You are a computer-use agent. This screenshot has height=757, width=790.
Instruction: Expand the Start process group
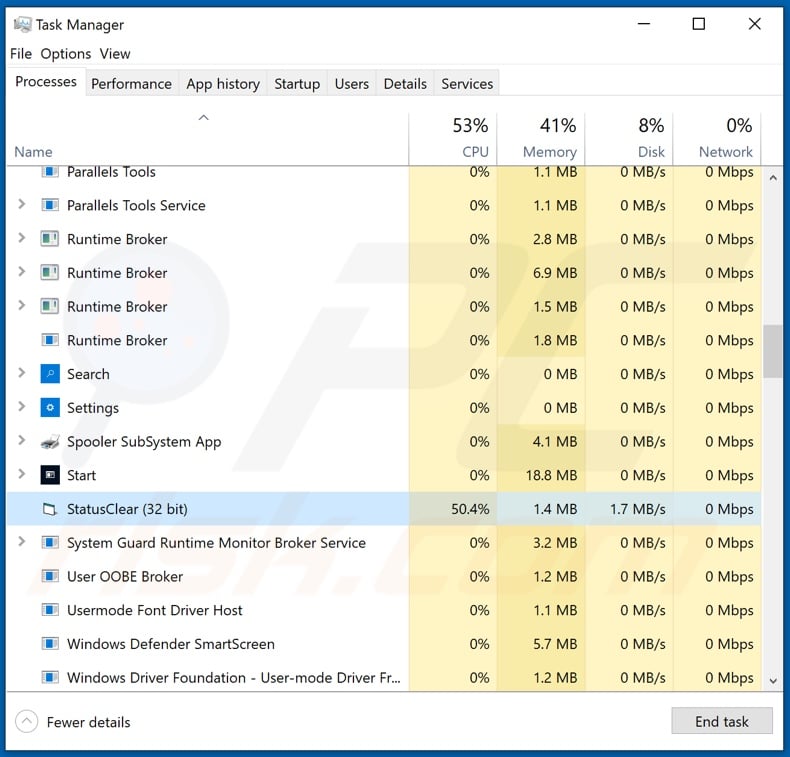pos(22,474)
